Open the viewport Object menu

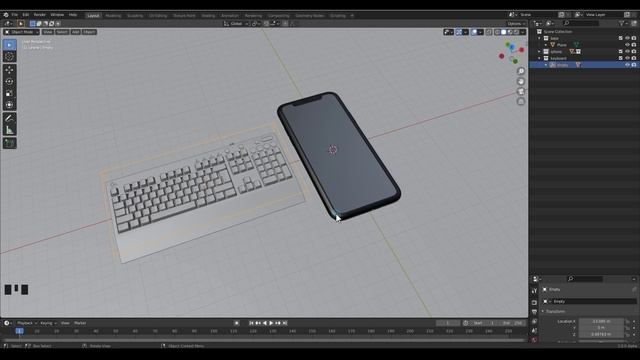coord(89,32)
